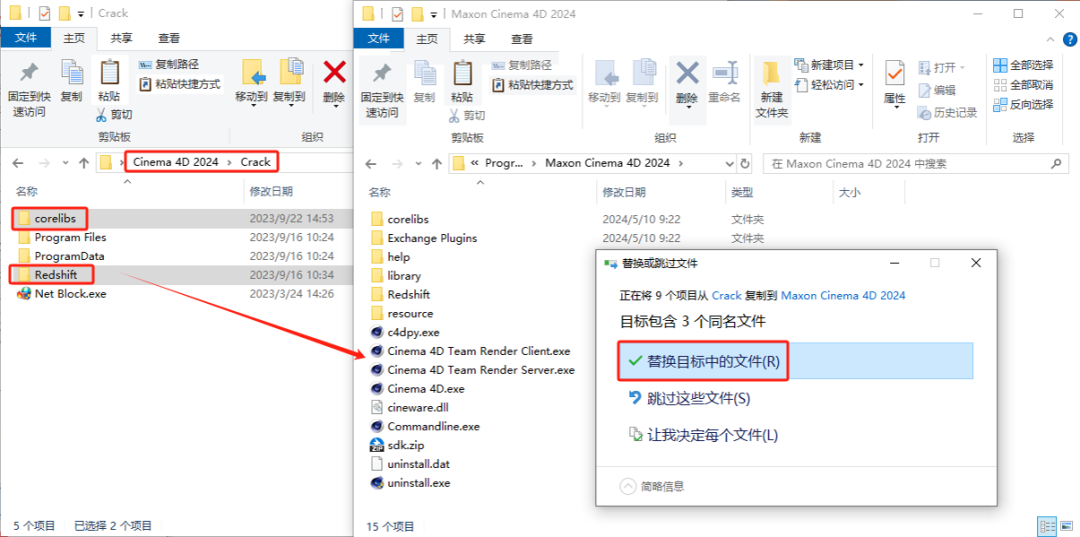
Task: Click 全部选择 in the Maxon window ribbon
Action: point(1023,65)
